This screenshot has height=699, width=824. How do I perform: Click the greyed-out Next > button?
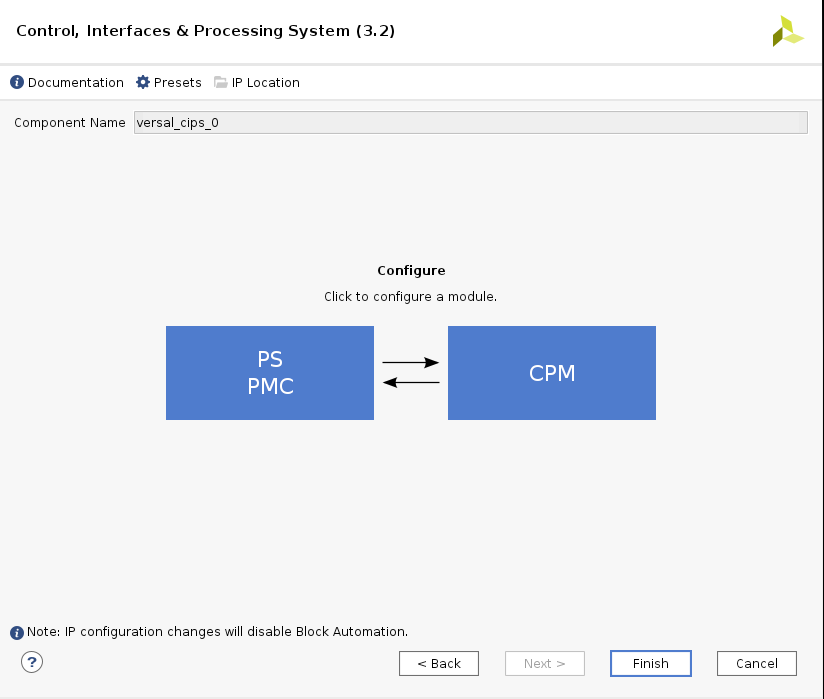click(545, 664)
